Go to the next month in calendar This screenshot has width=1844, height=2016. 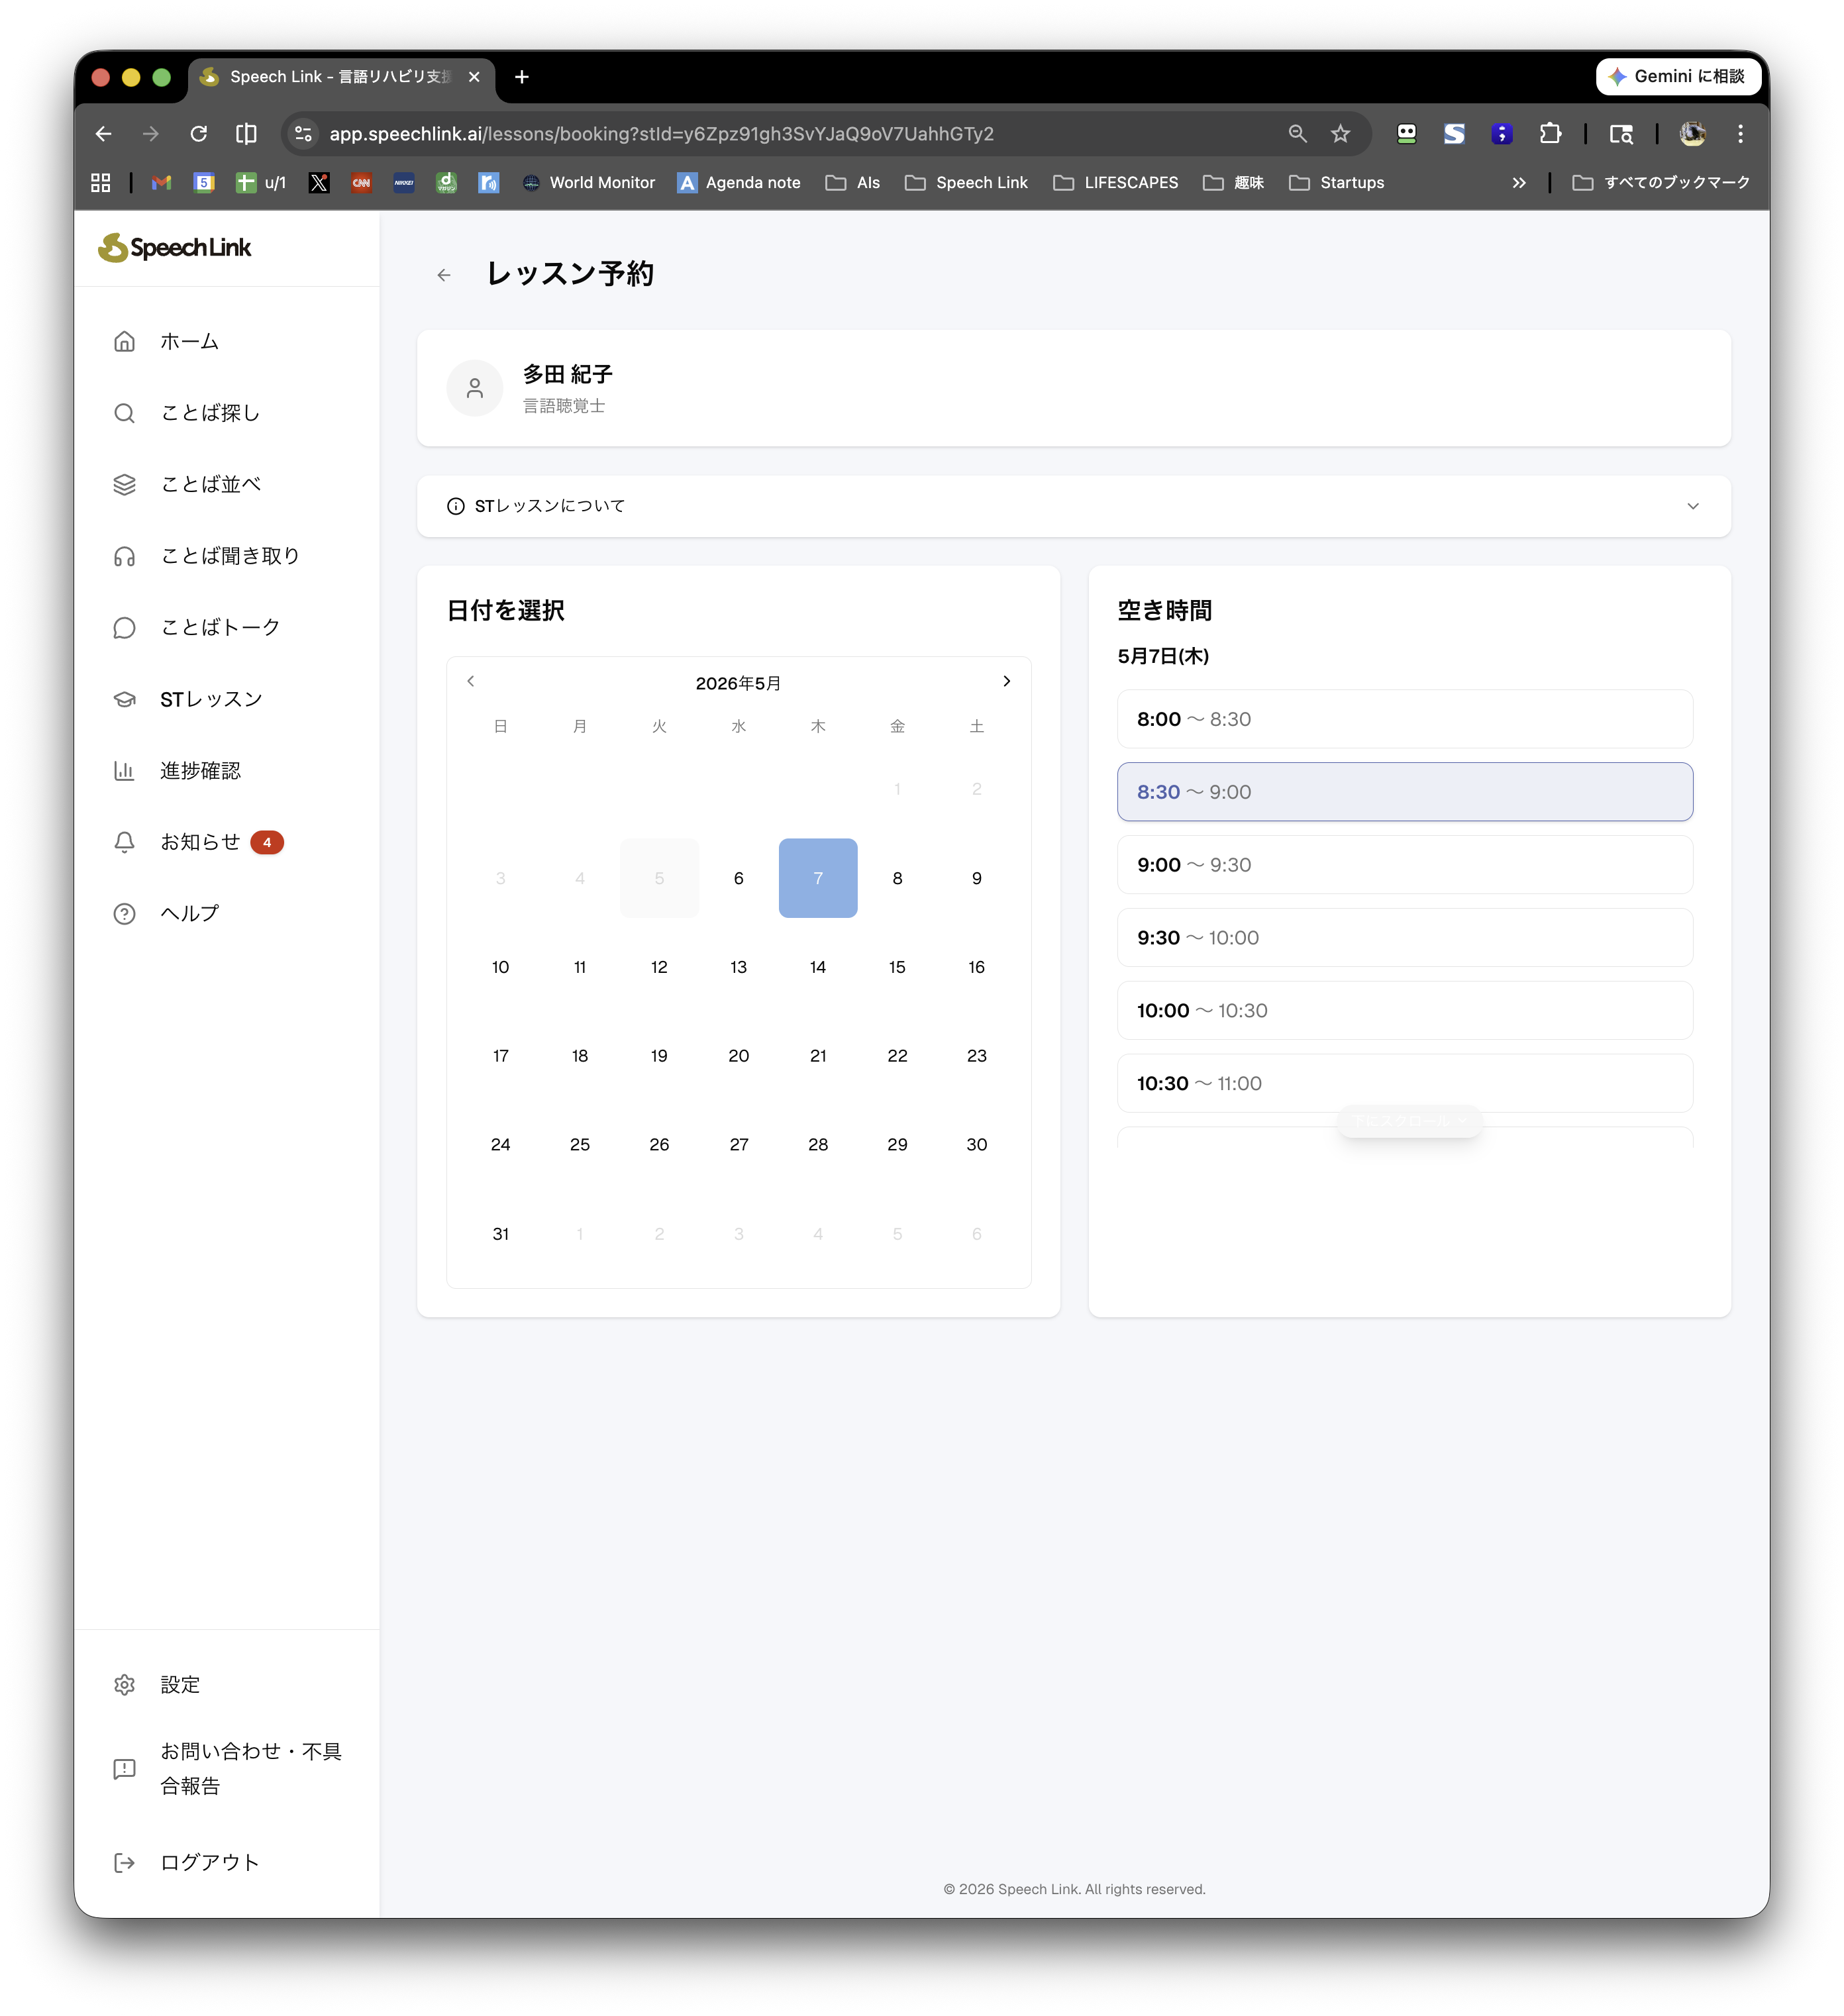[x=1006, y=681]
